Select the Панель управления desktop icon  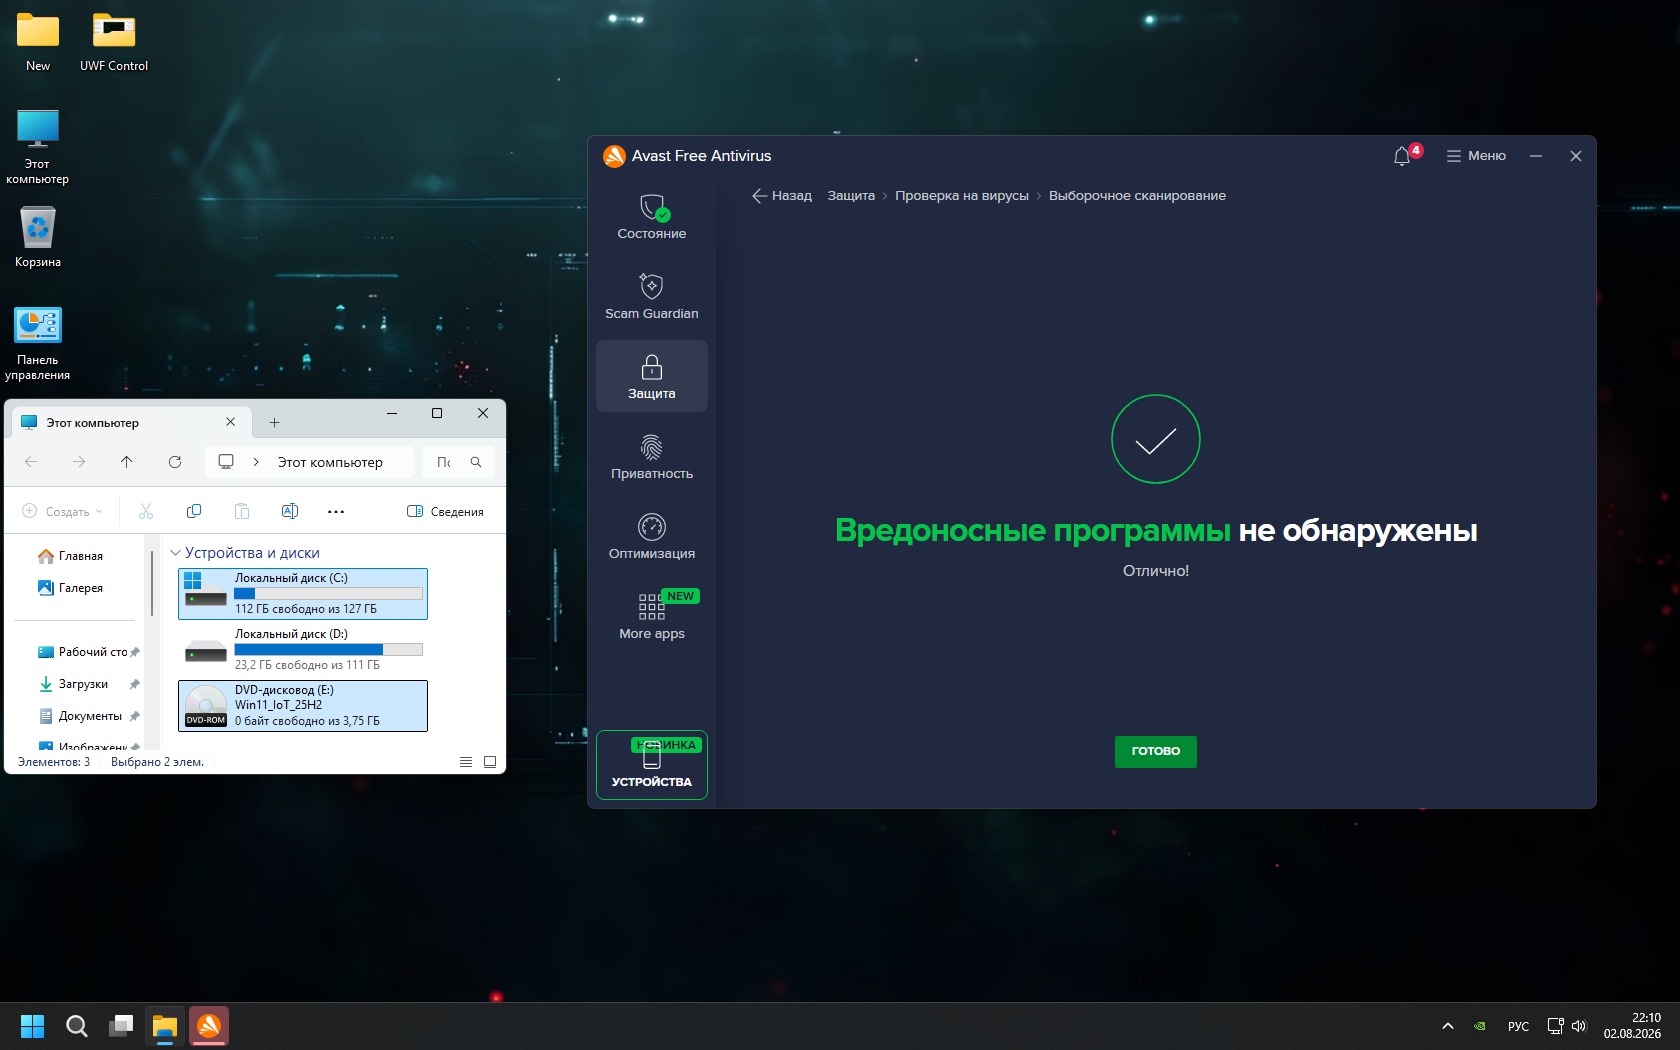click(x=38, y=344)
